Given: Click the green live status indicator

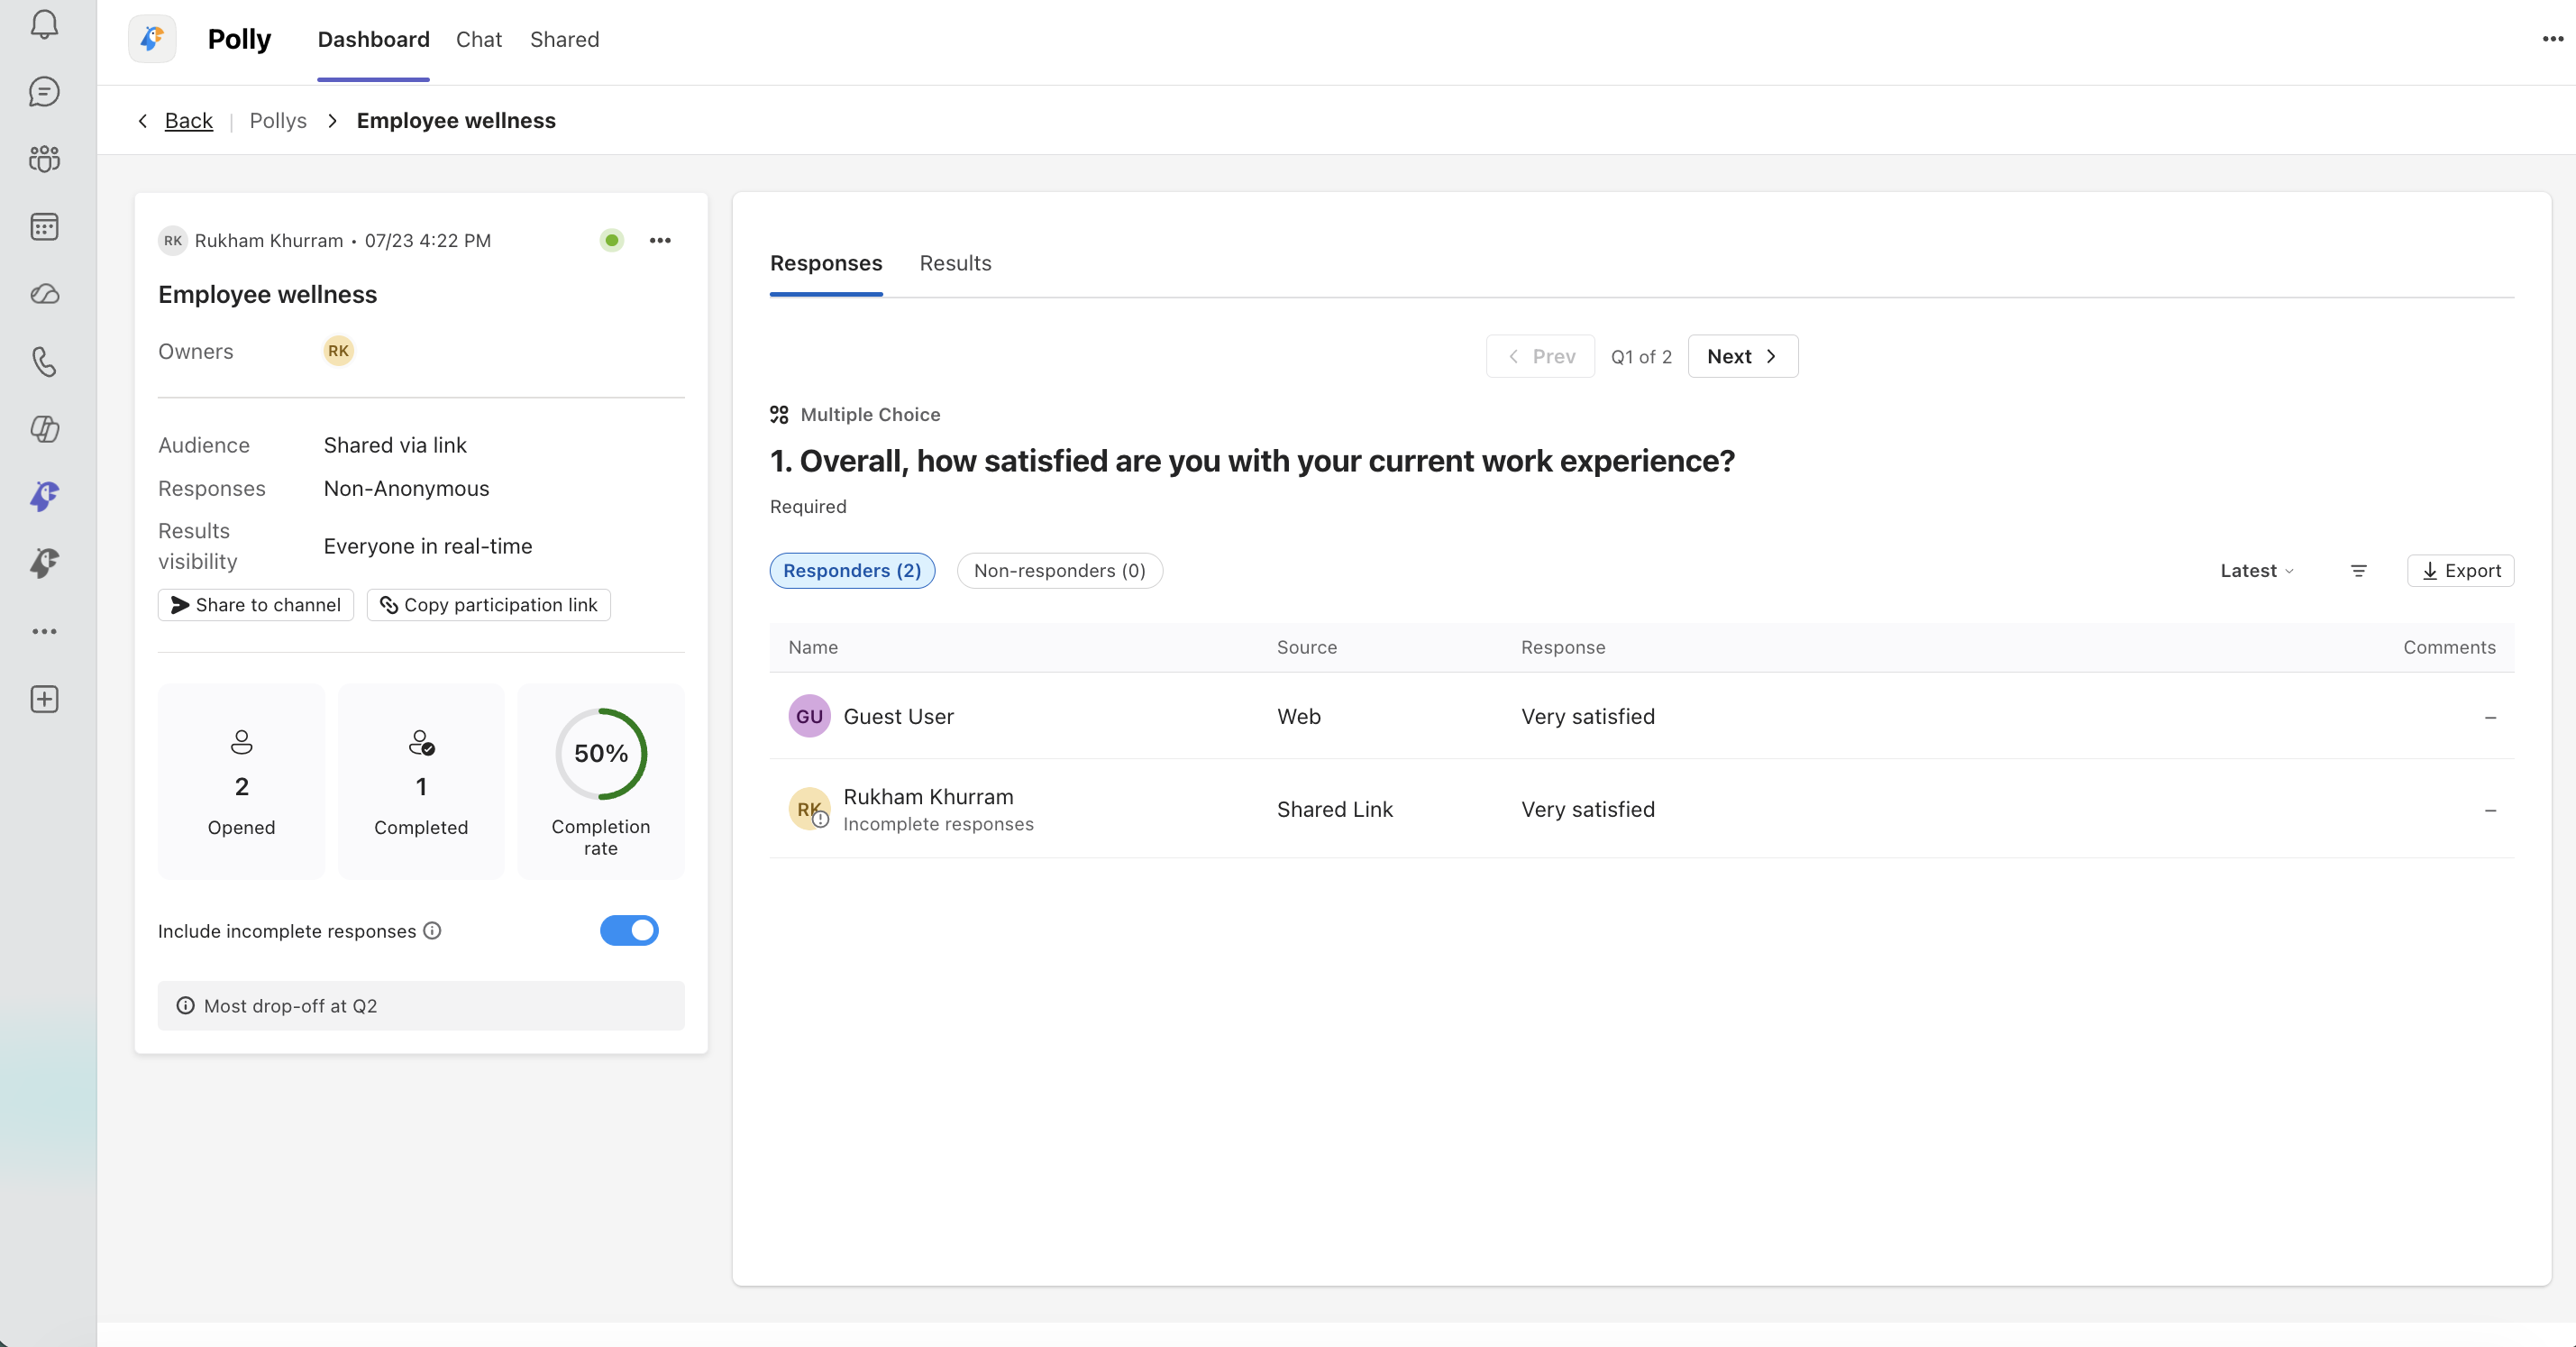Looking at the screenshot, I should click(612, 240).
